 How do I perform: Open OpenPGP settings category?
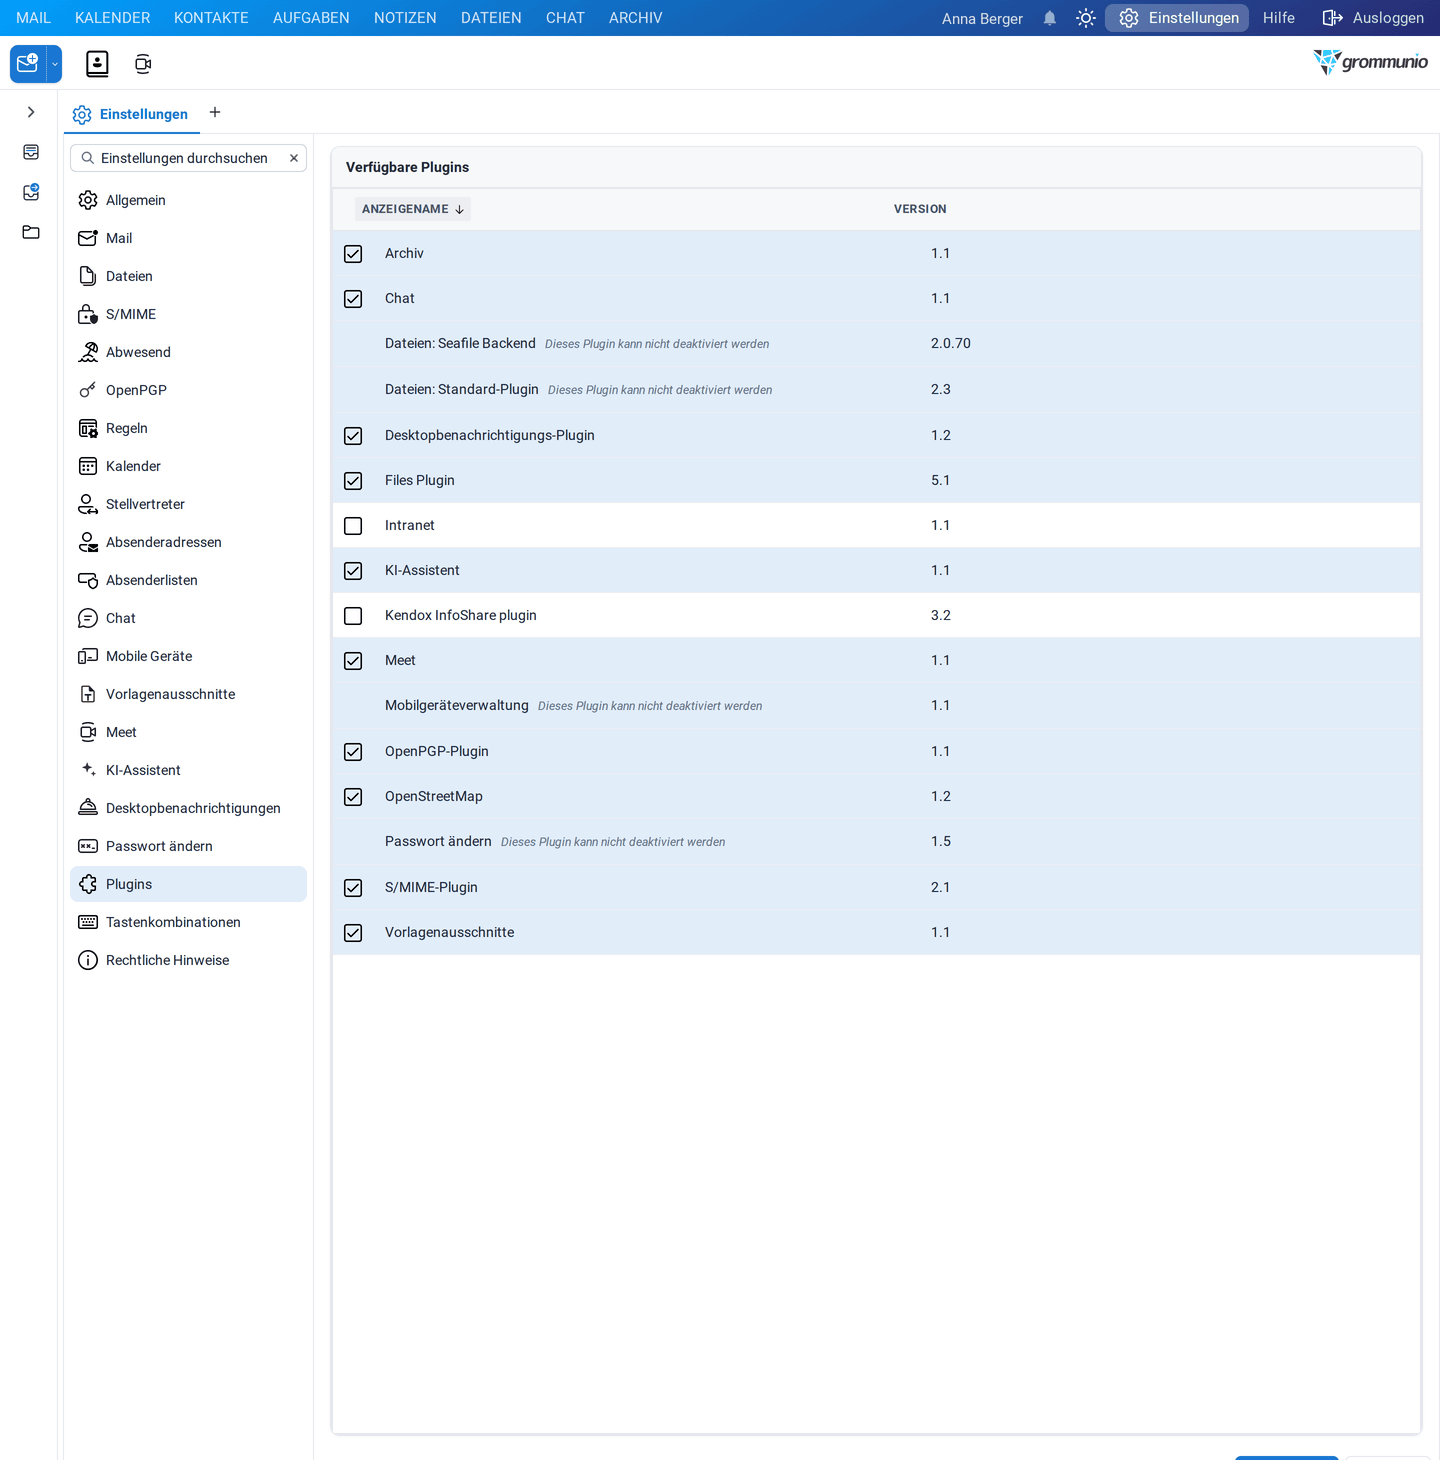pyautogui.click(x=188, y=390)
